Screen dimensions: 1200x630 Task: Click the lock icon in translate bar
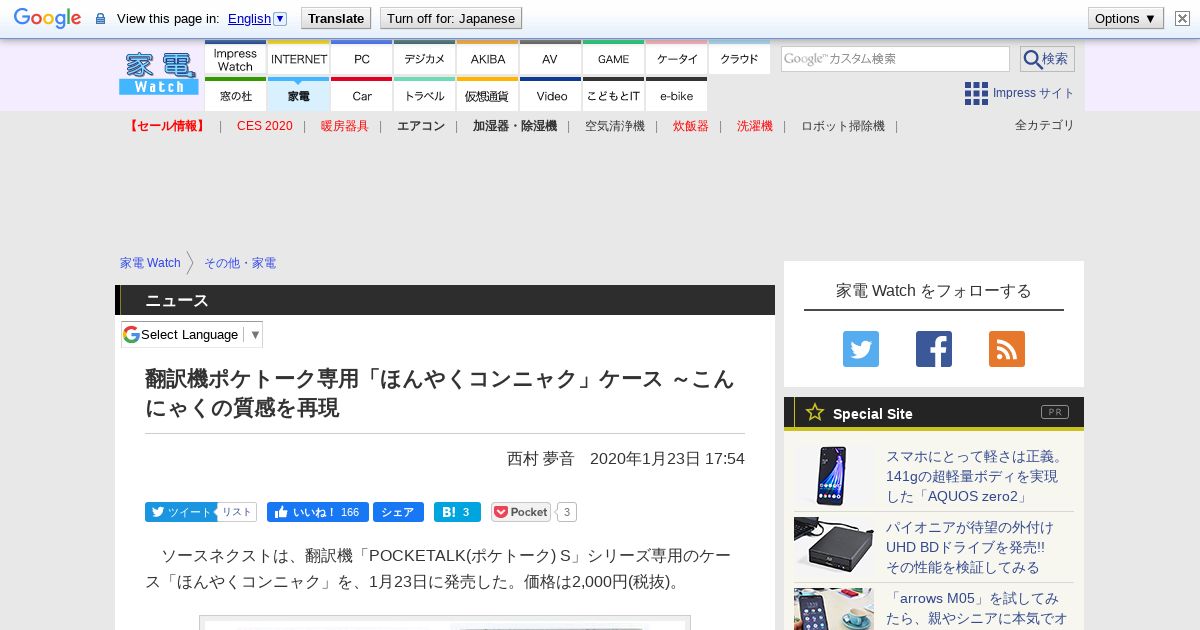click(100, 18)
